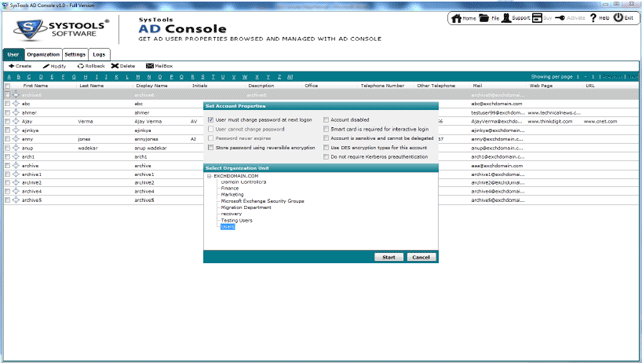The width and height of the screenshot is (642, 363).
Task: Filter users by letter A
Action: tap(9, 77)
